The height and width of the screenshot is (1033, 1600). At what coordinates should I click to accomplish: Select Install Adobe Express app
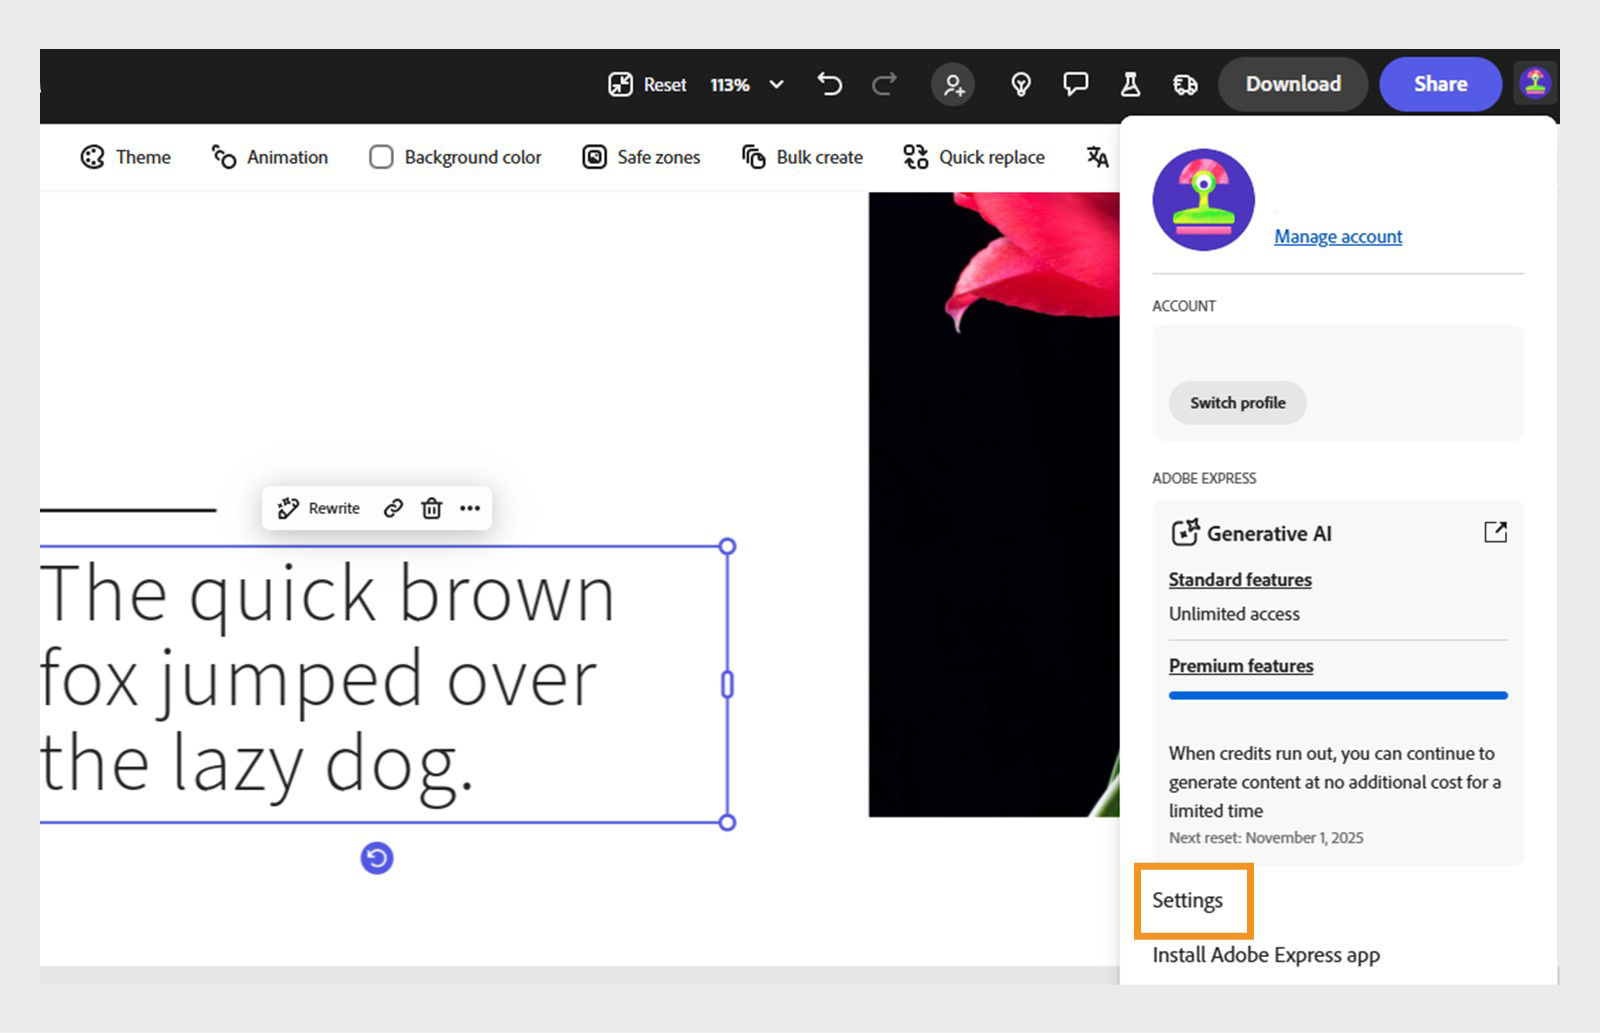[1266, 955]
